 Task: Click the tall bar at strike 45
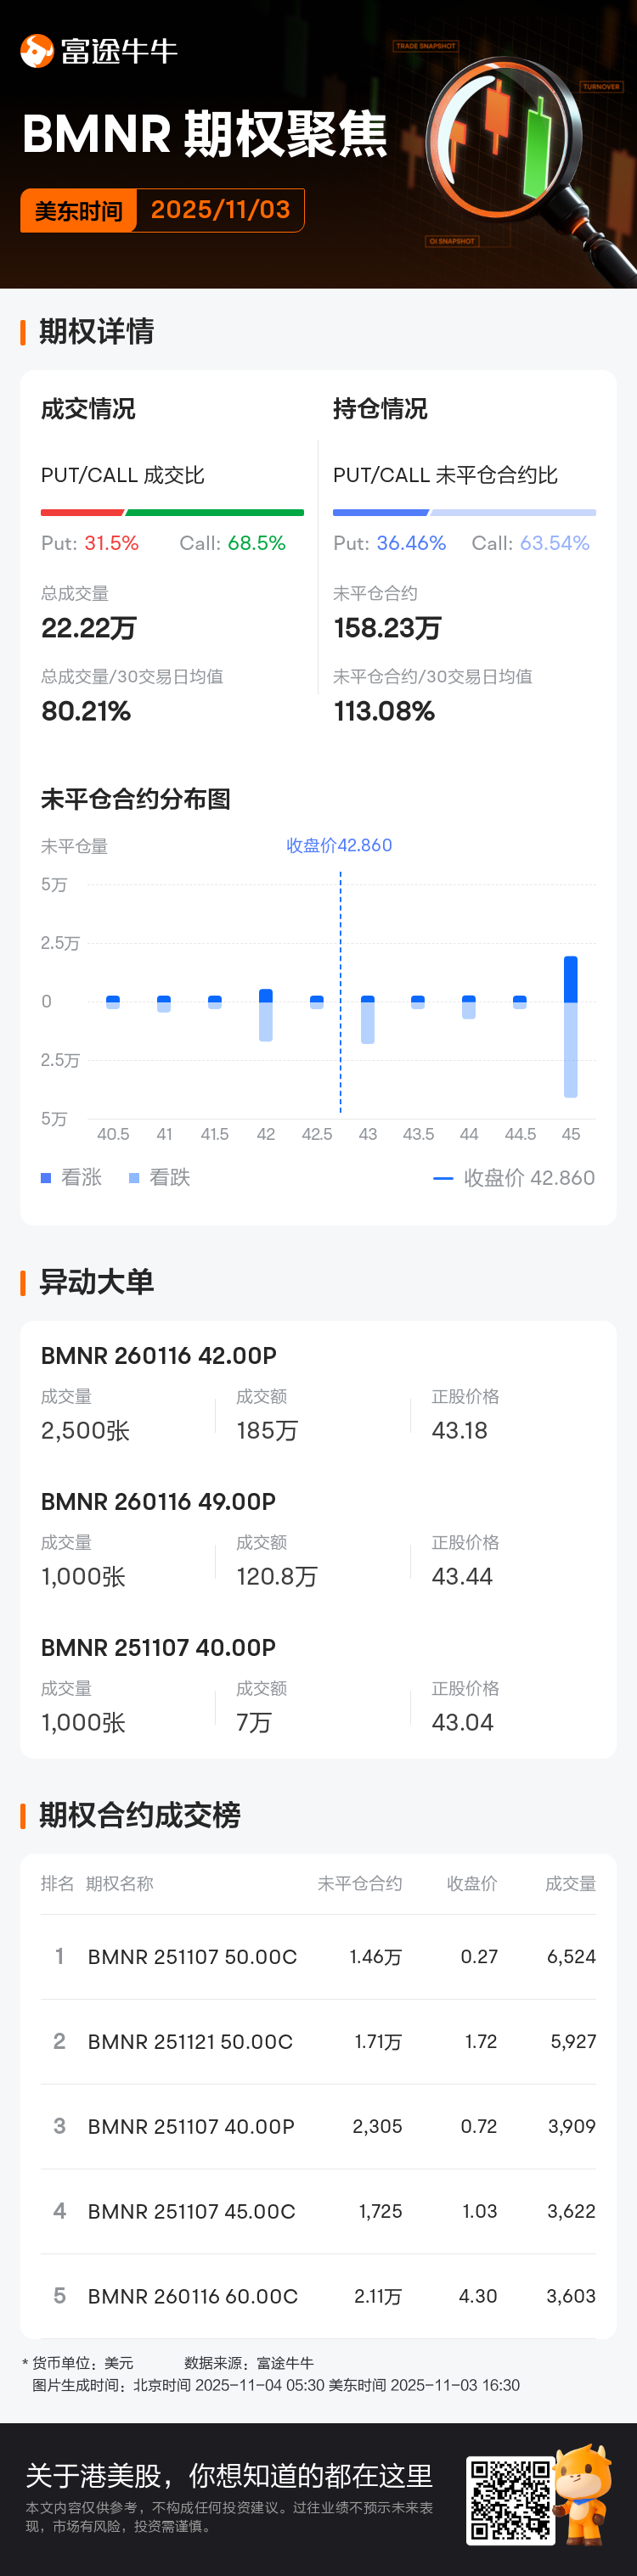coord(570,1025)
